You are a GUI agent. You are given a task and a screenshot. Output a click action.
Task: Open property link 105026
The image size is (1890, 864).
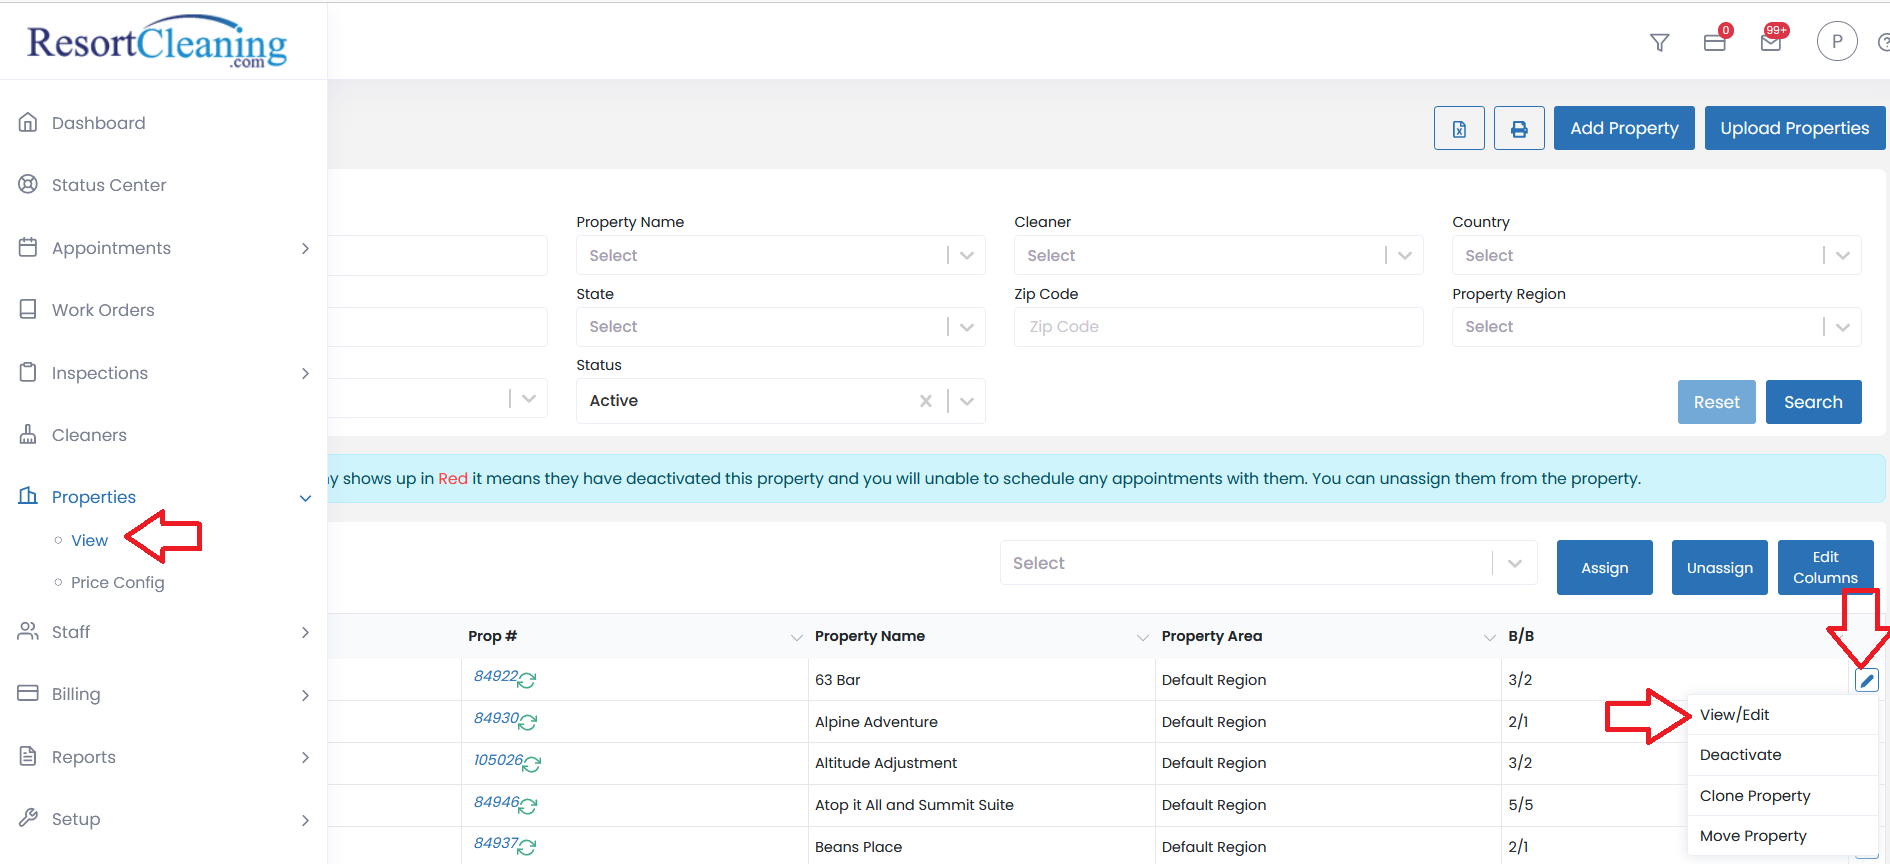(498, 760)
